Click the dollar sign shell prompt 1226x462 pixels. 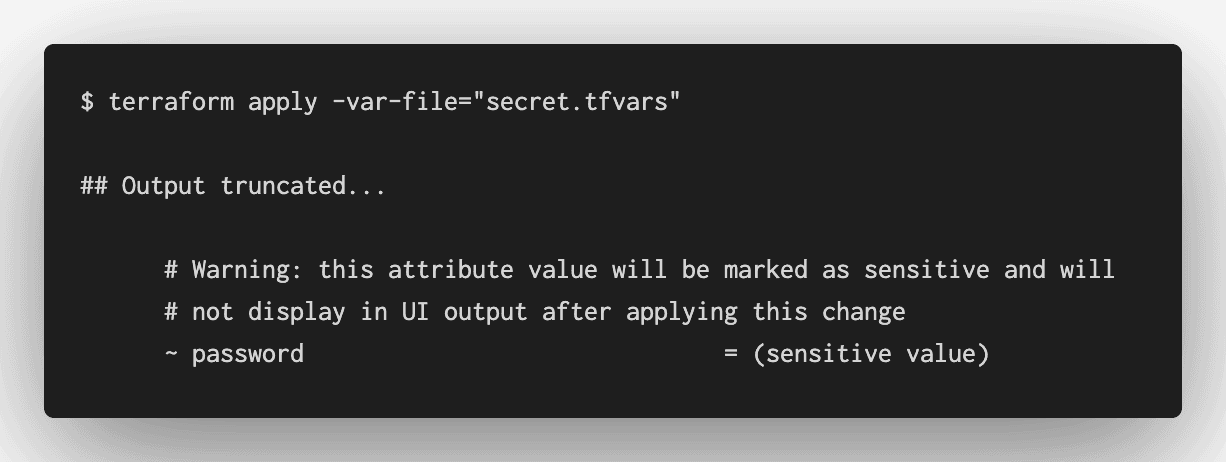pos(87,102)
